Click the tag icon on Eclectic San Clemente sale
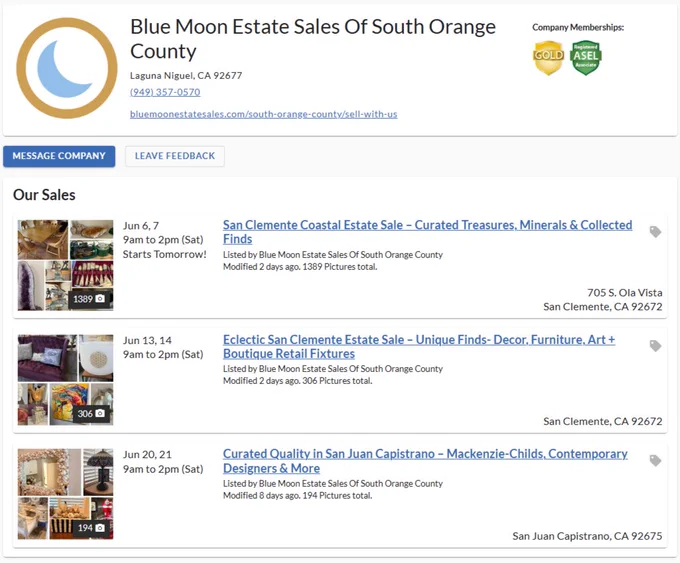Viewport: 680px width, 563px height. tap(655, 346)
